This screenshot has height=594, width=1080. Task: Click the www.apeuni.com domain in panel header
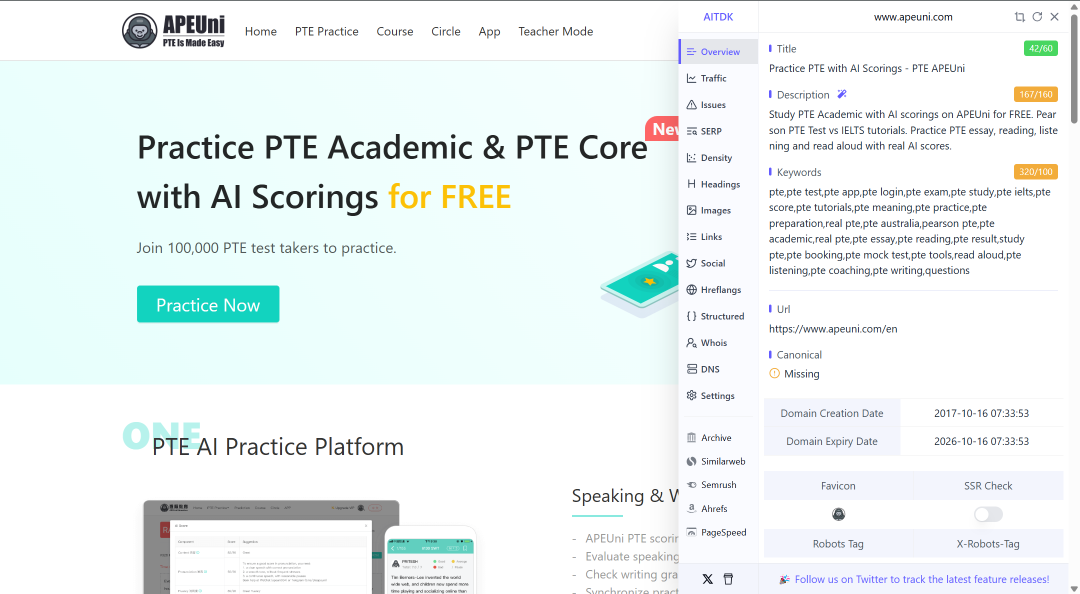(x=913, y=17)
